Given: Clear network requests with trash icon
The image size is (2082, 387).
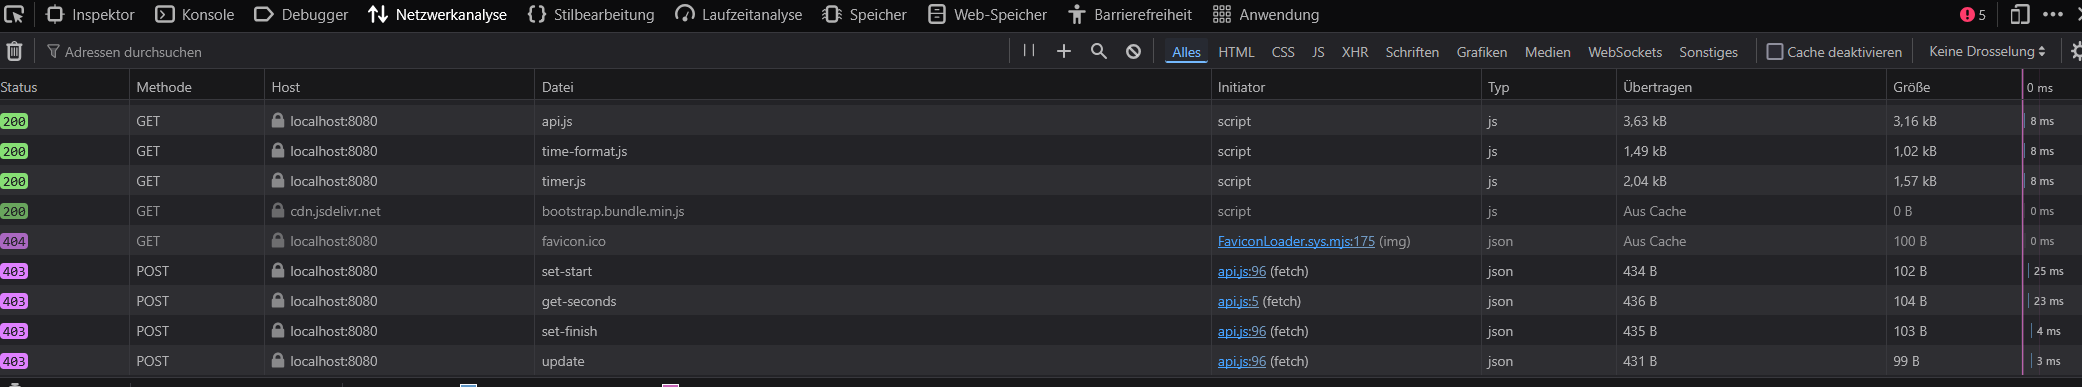Looking at the screenshot, I should (14, 51).
